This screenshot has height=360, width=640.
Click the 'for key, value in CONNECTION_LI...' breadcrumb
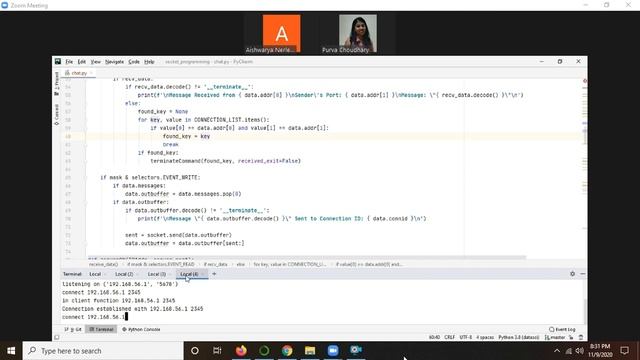289,264
